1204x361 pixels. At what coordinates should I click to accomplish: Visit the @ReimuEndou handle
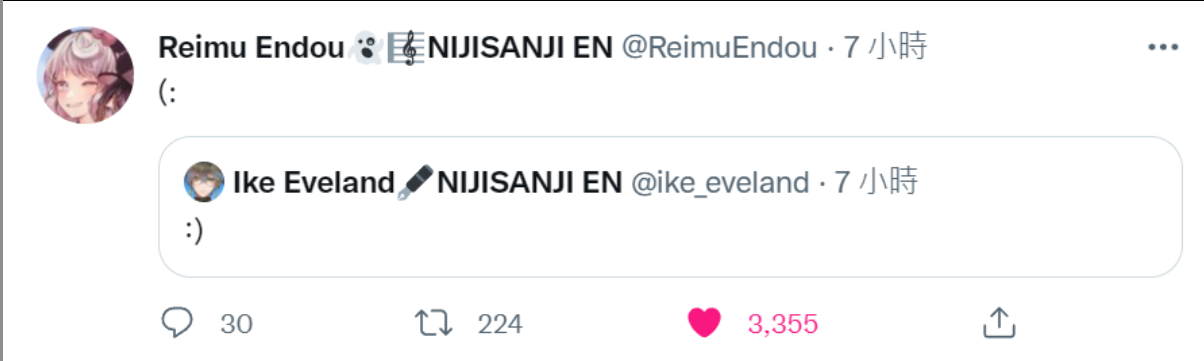719,47
